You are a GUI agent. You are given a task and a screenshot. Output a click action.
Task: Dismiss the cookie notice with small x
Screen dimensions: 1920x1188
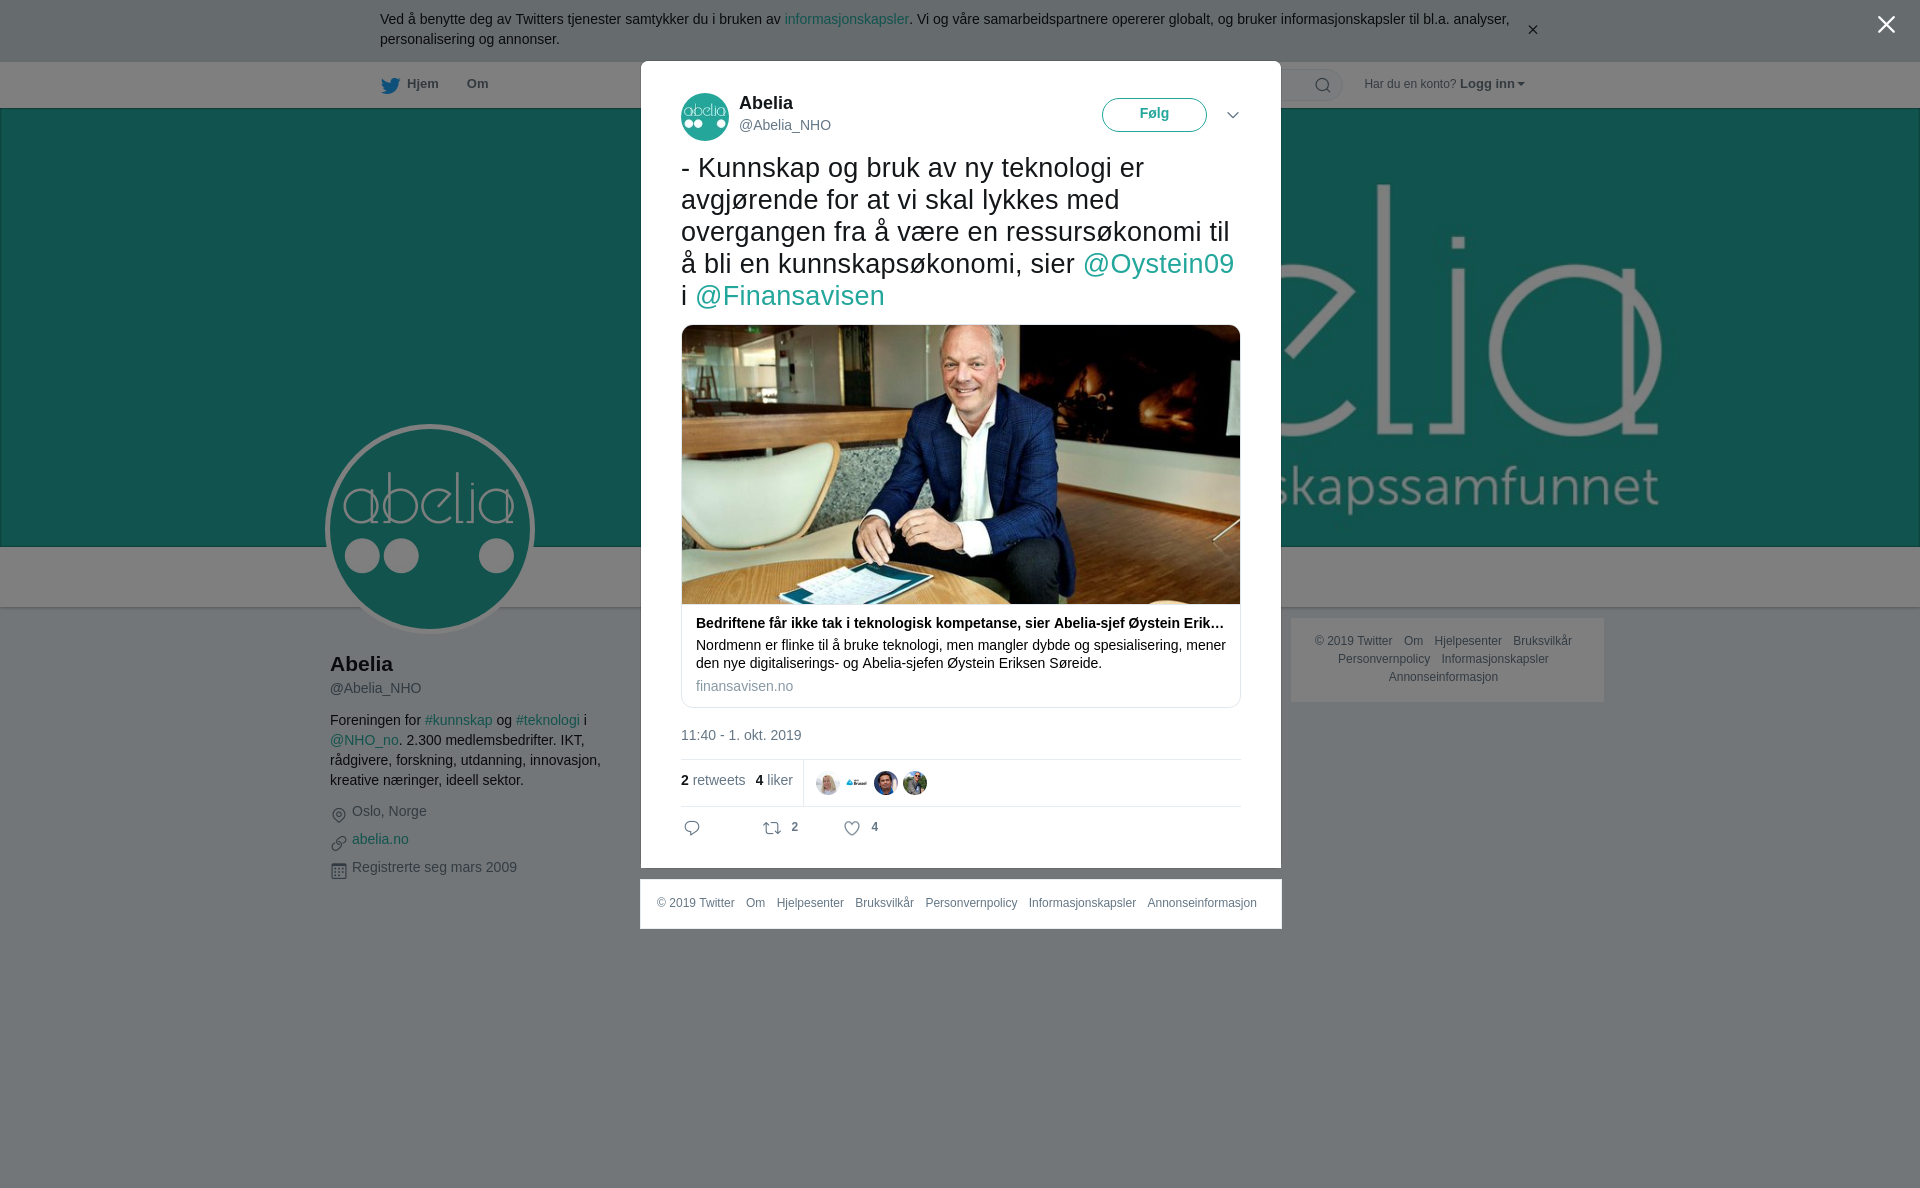point(1532,30)
